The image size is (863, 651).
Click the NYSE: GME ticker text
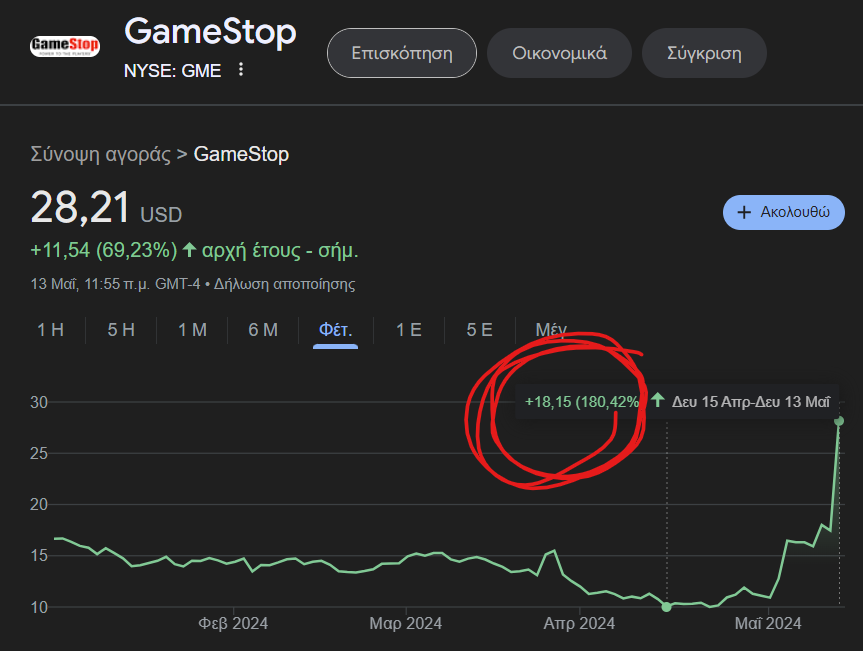coord(172,70)
